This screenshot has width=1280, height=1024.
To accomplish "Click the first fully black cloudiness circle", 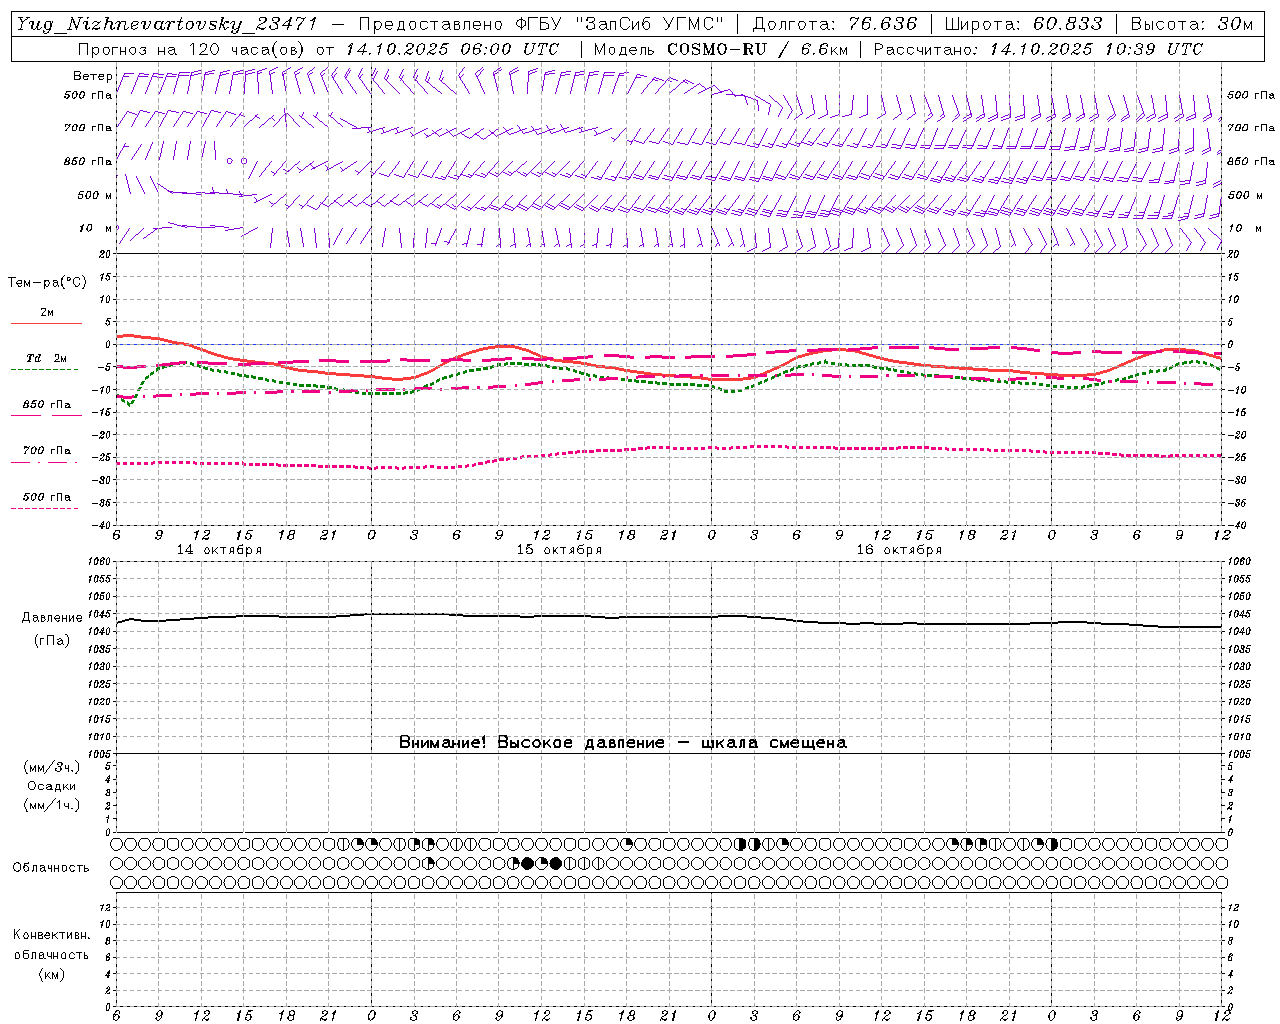I will pyautogui.click(x=527, y=863).
